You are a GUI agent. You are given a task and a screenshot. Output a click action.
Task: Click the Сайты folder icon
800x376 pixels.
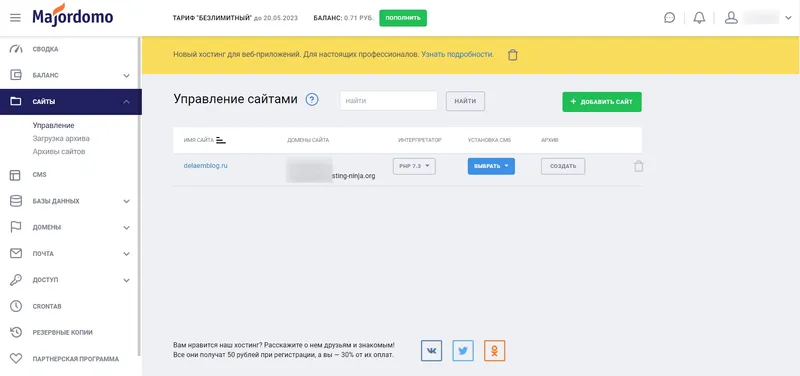point(16,102)
